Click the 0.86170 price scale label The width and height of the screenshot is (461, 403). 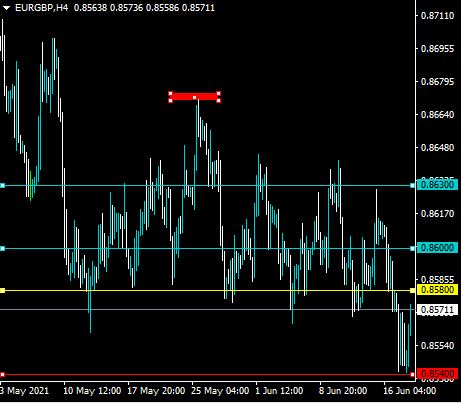[437, 214]
